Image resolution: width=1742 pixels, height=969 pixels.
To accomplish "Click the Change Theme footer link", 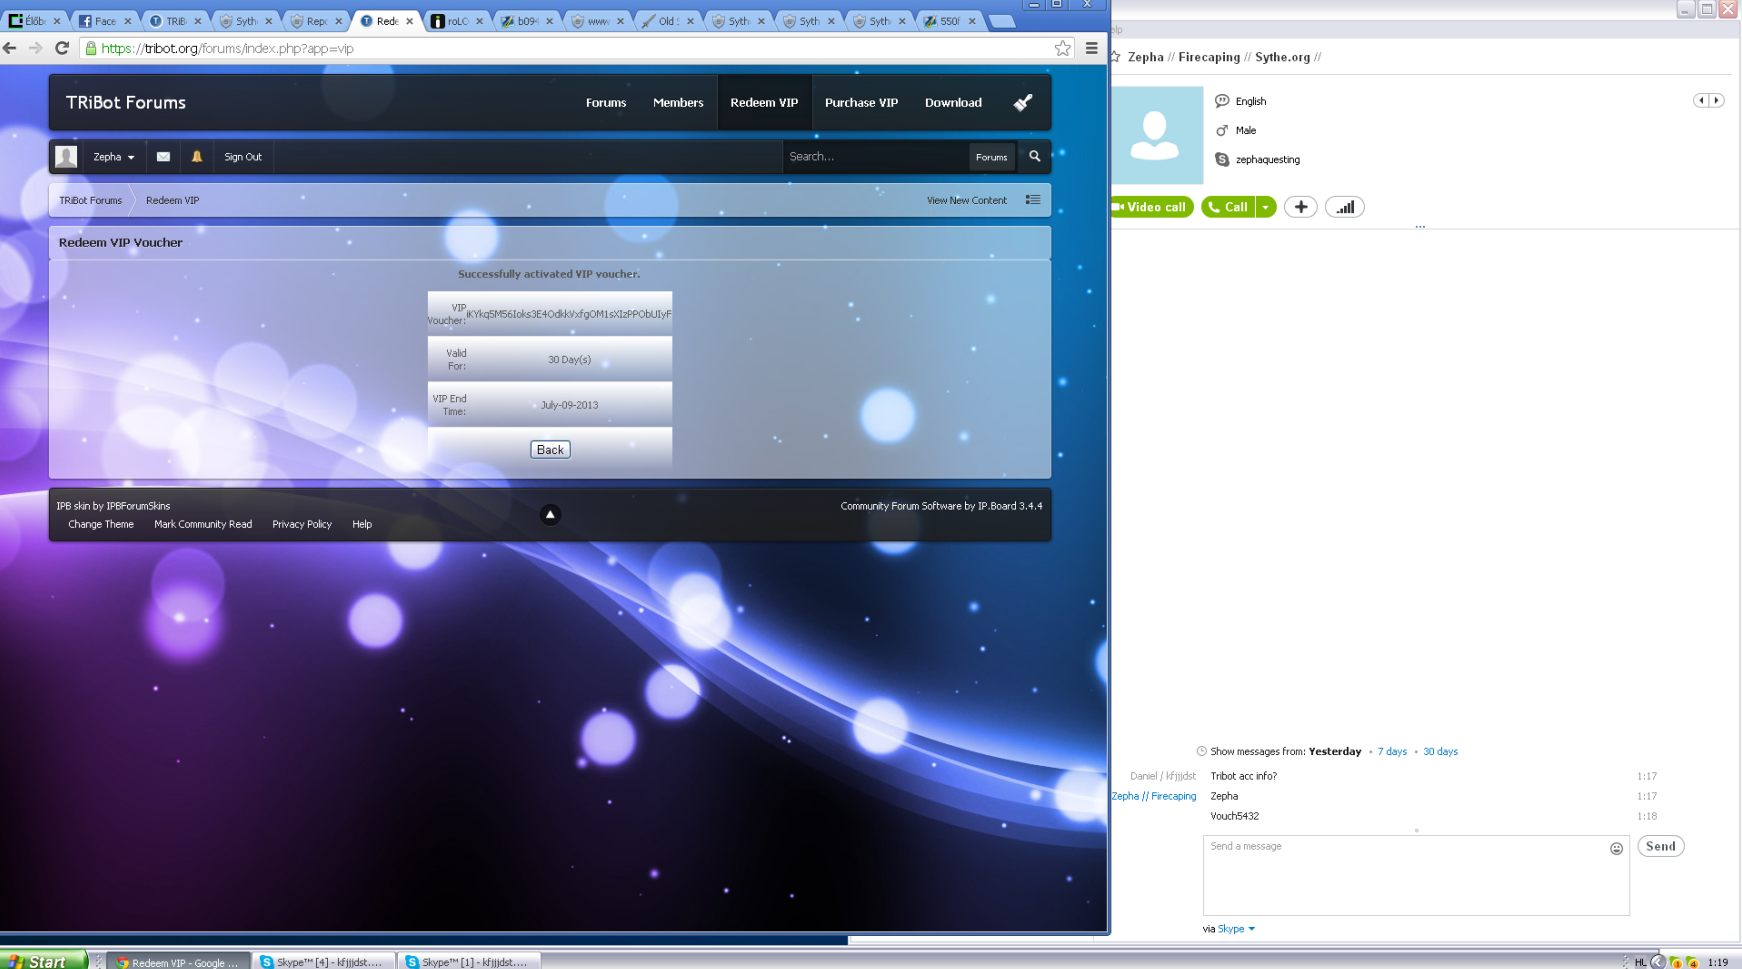I will click(101, 524).
